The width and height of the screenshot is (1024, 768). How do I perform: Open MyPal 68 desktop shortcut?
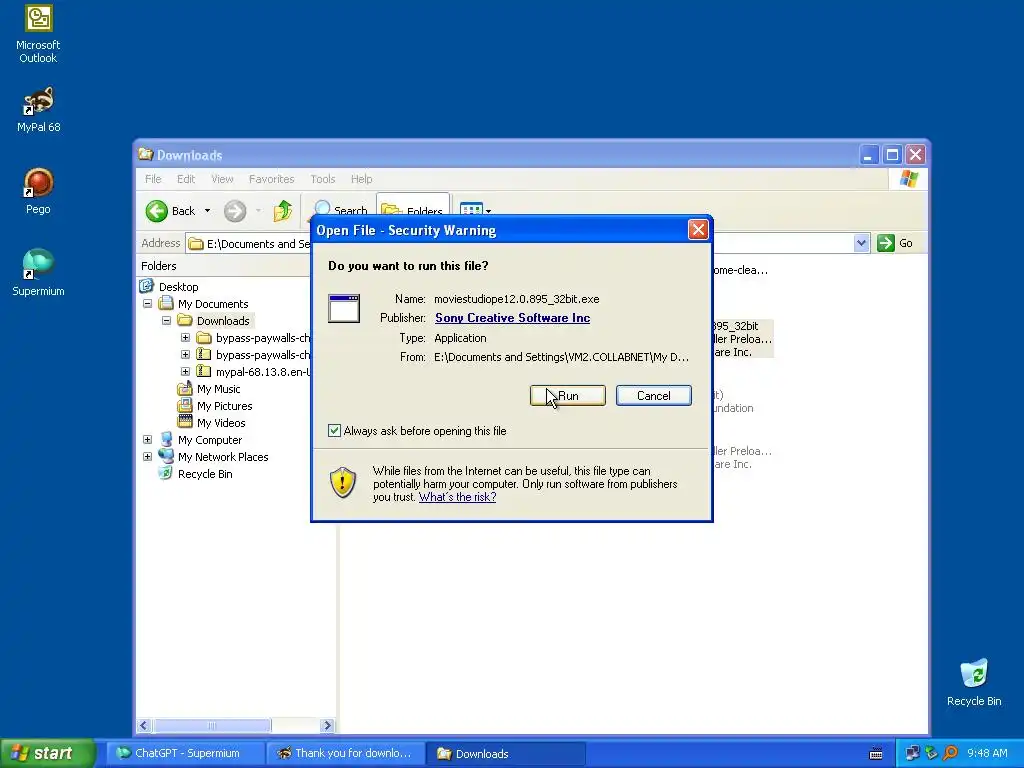38,110
